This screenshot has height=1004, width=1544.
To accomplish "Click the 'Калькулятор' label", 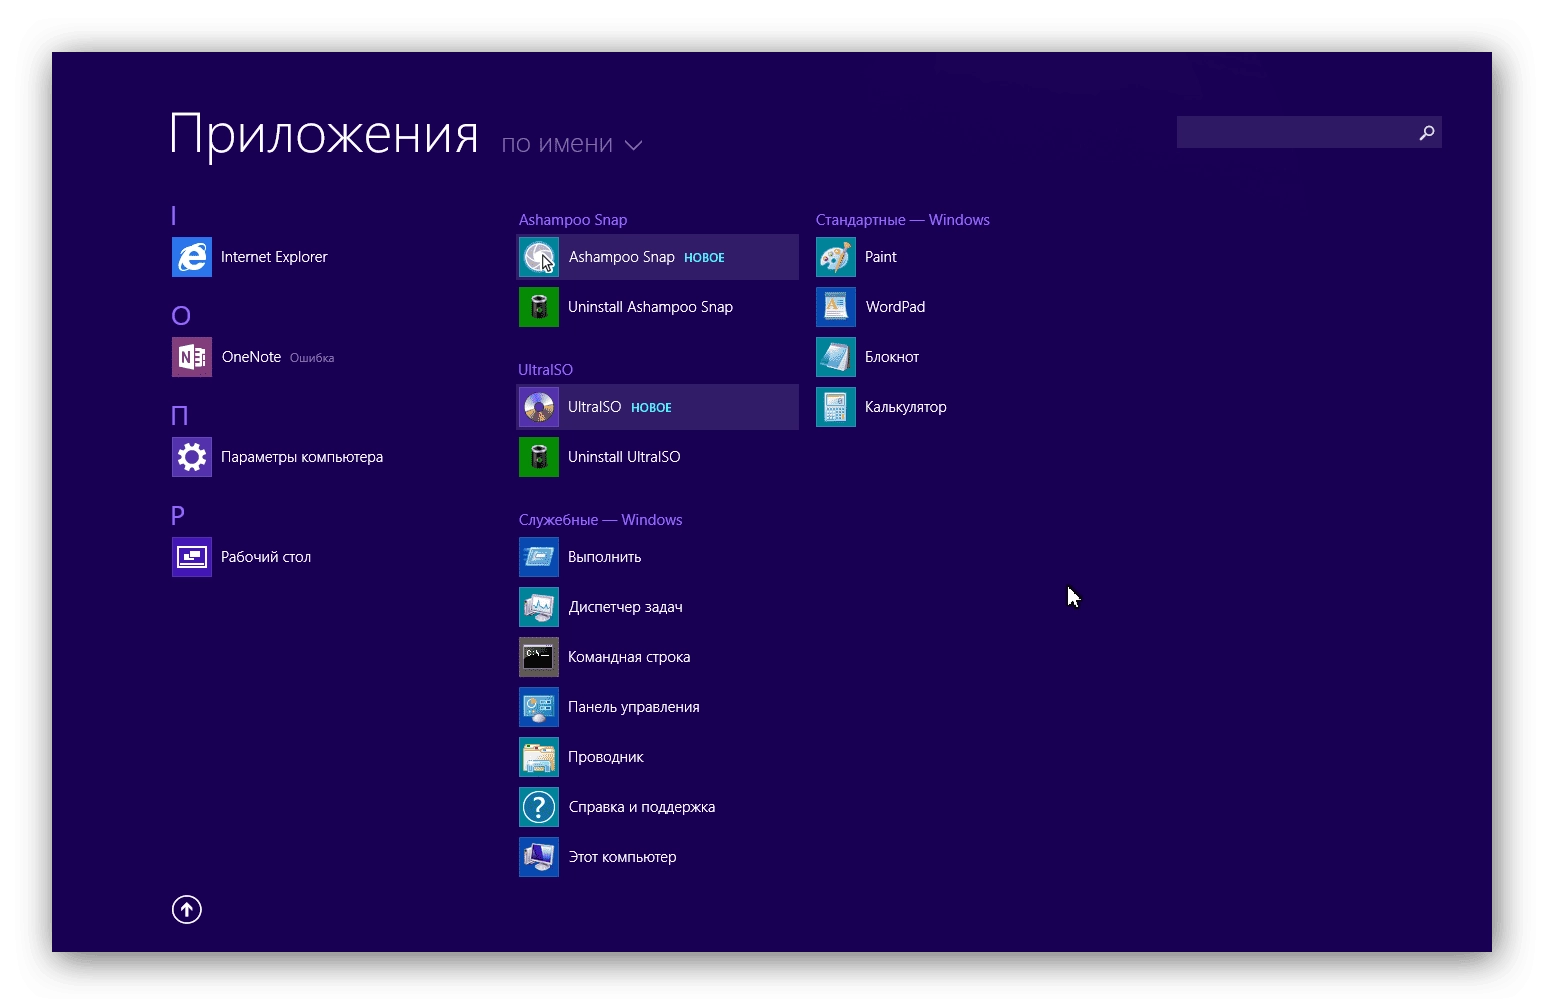I will 906,407.
